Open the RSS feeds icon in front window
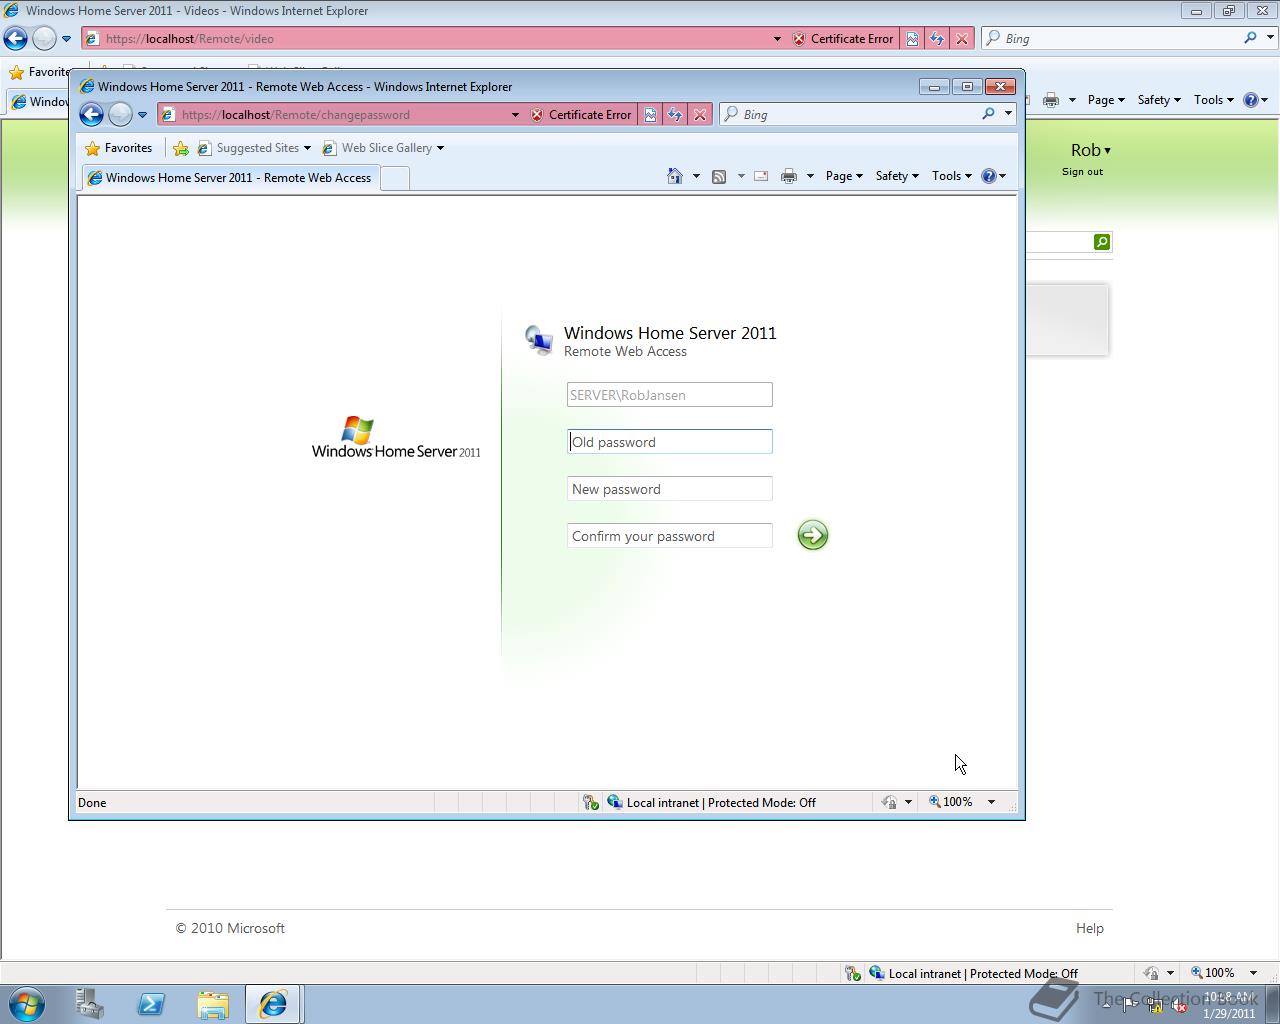The height and width of the screenshot is (1024, 1280). [x=719, y=176]
